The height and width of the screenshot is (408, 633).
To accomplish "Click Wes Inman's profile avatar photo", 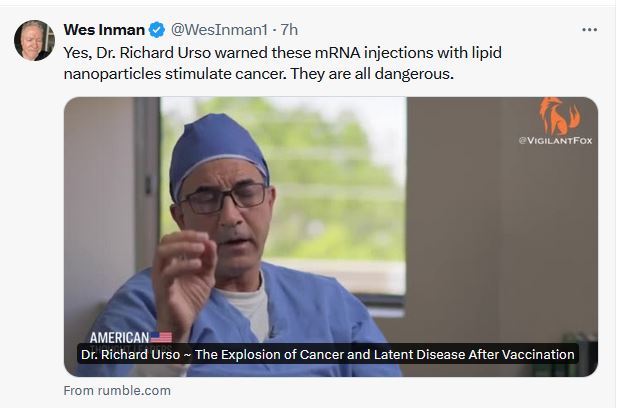I will tap(33, 40).
